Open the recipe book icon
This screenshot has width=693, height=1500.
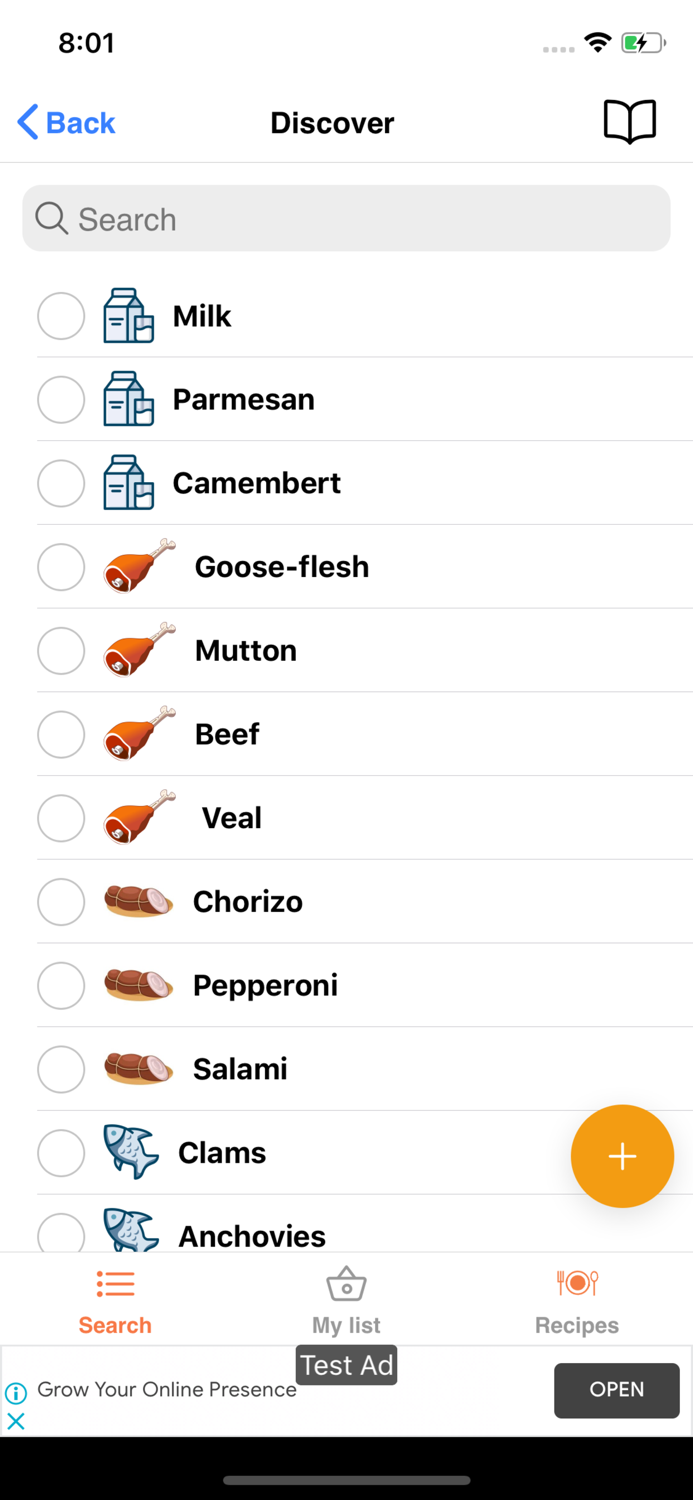coord(630,121)
